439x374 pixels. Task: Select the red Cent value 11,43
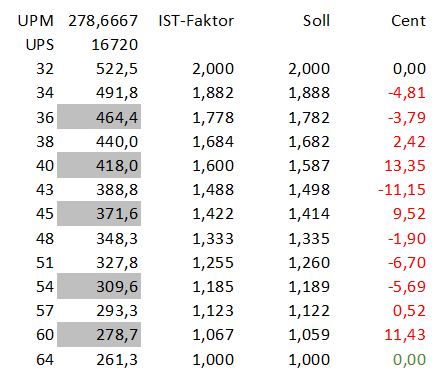pos(405,335)
